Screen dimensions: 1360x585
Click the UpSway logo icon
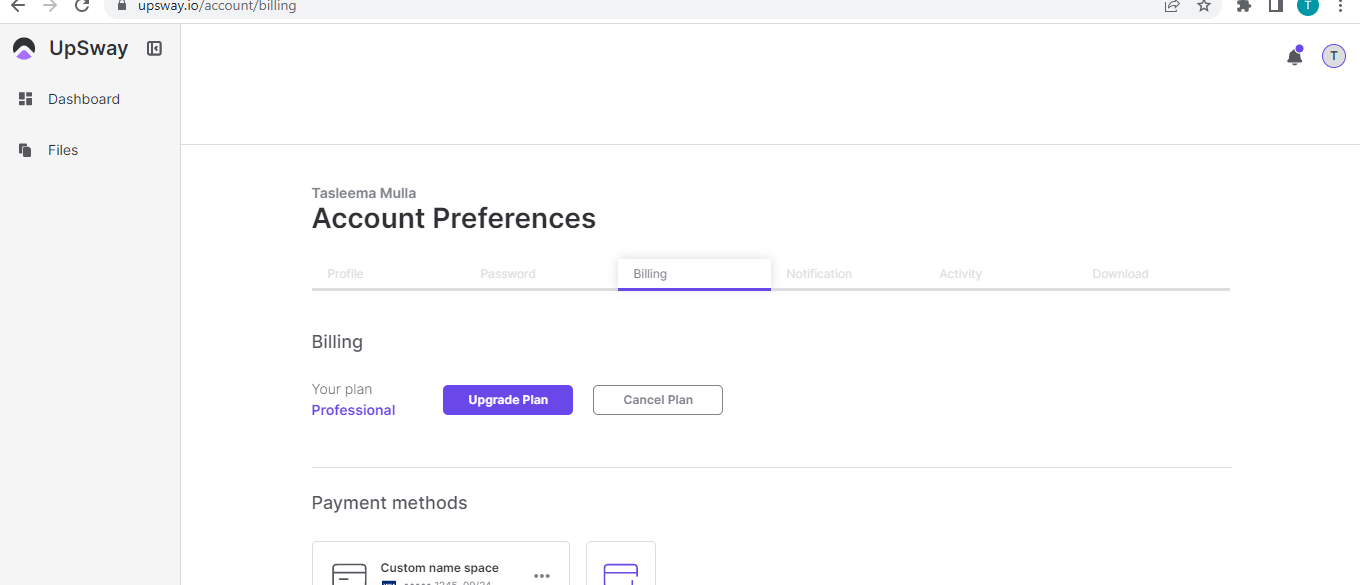point(24,48)
